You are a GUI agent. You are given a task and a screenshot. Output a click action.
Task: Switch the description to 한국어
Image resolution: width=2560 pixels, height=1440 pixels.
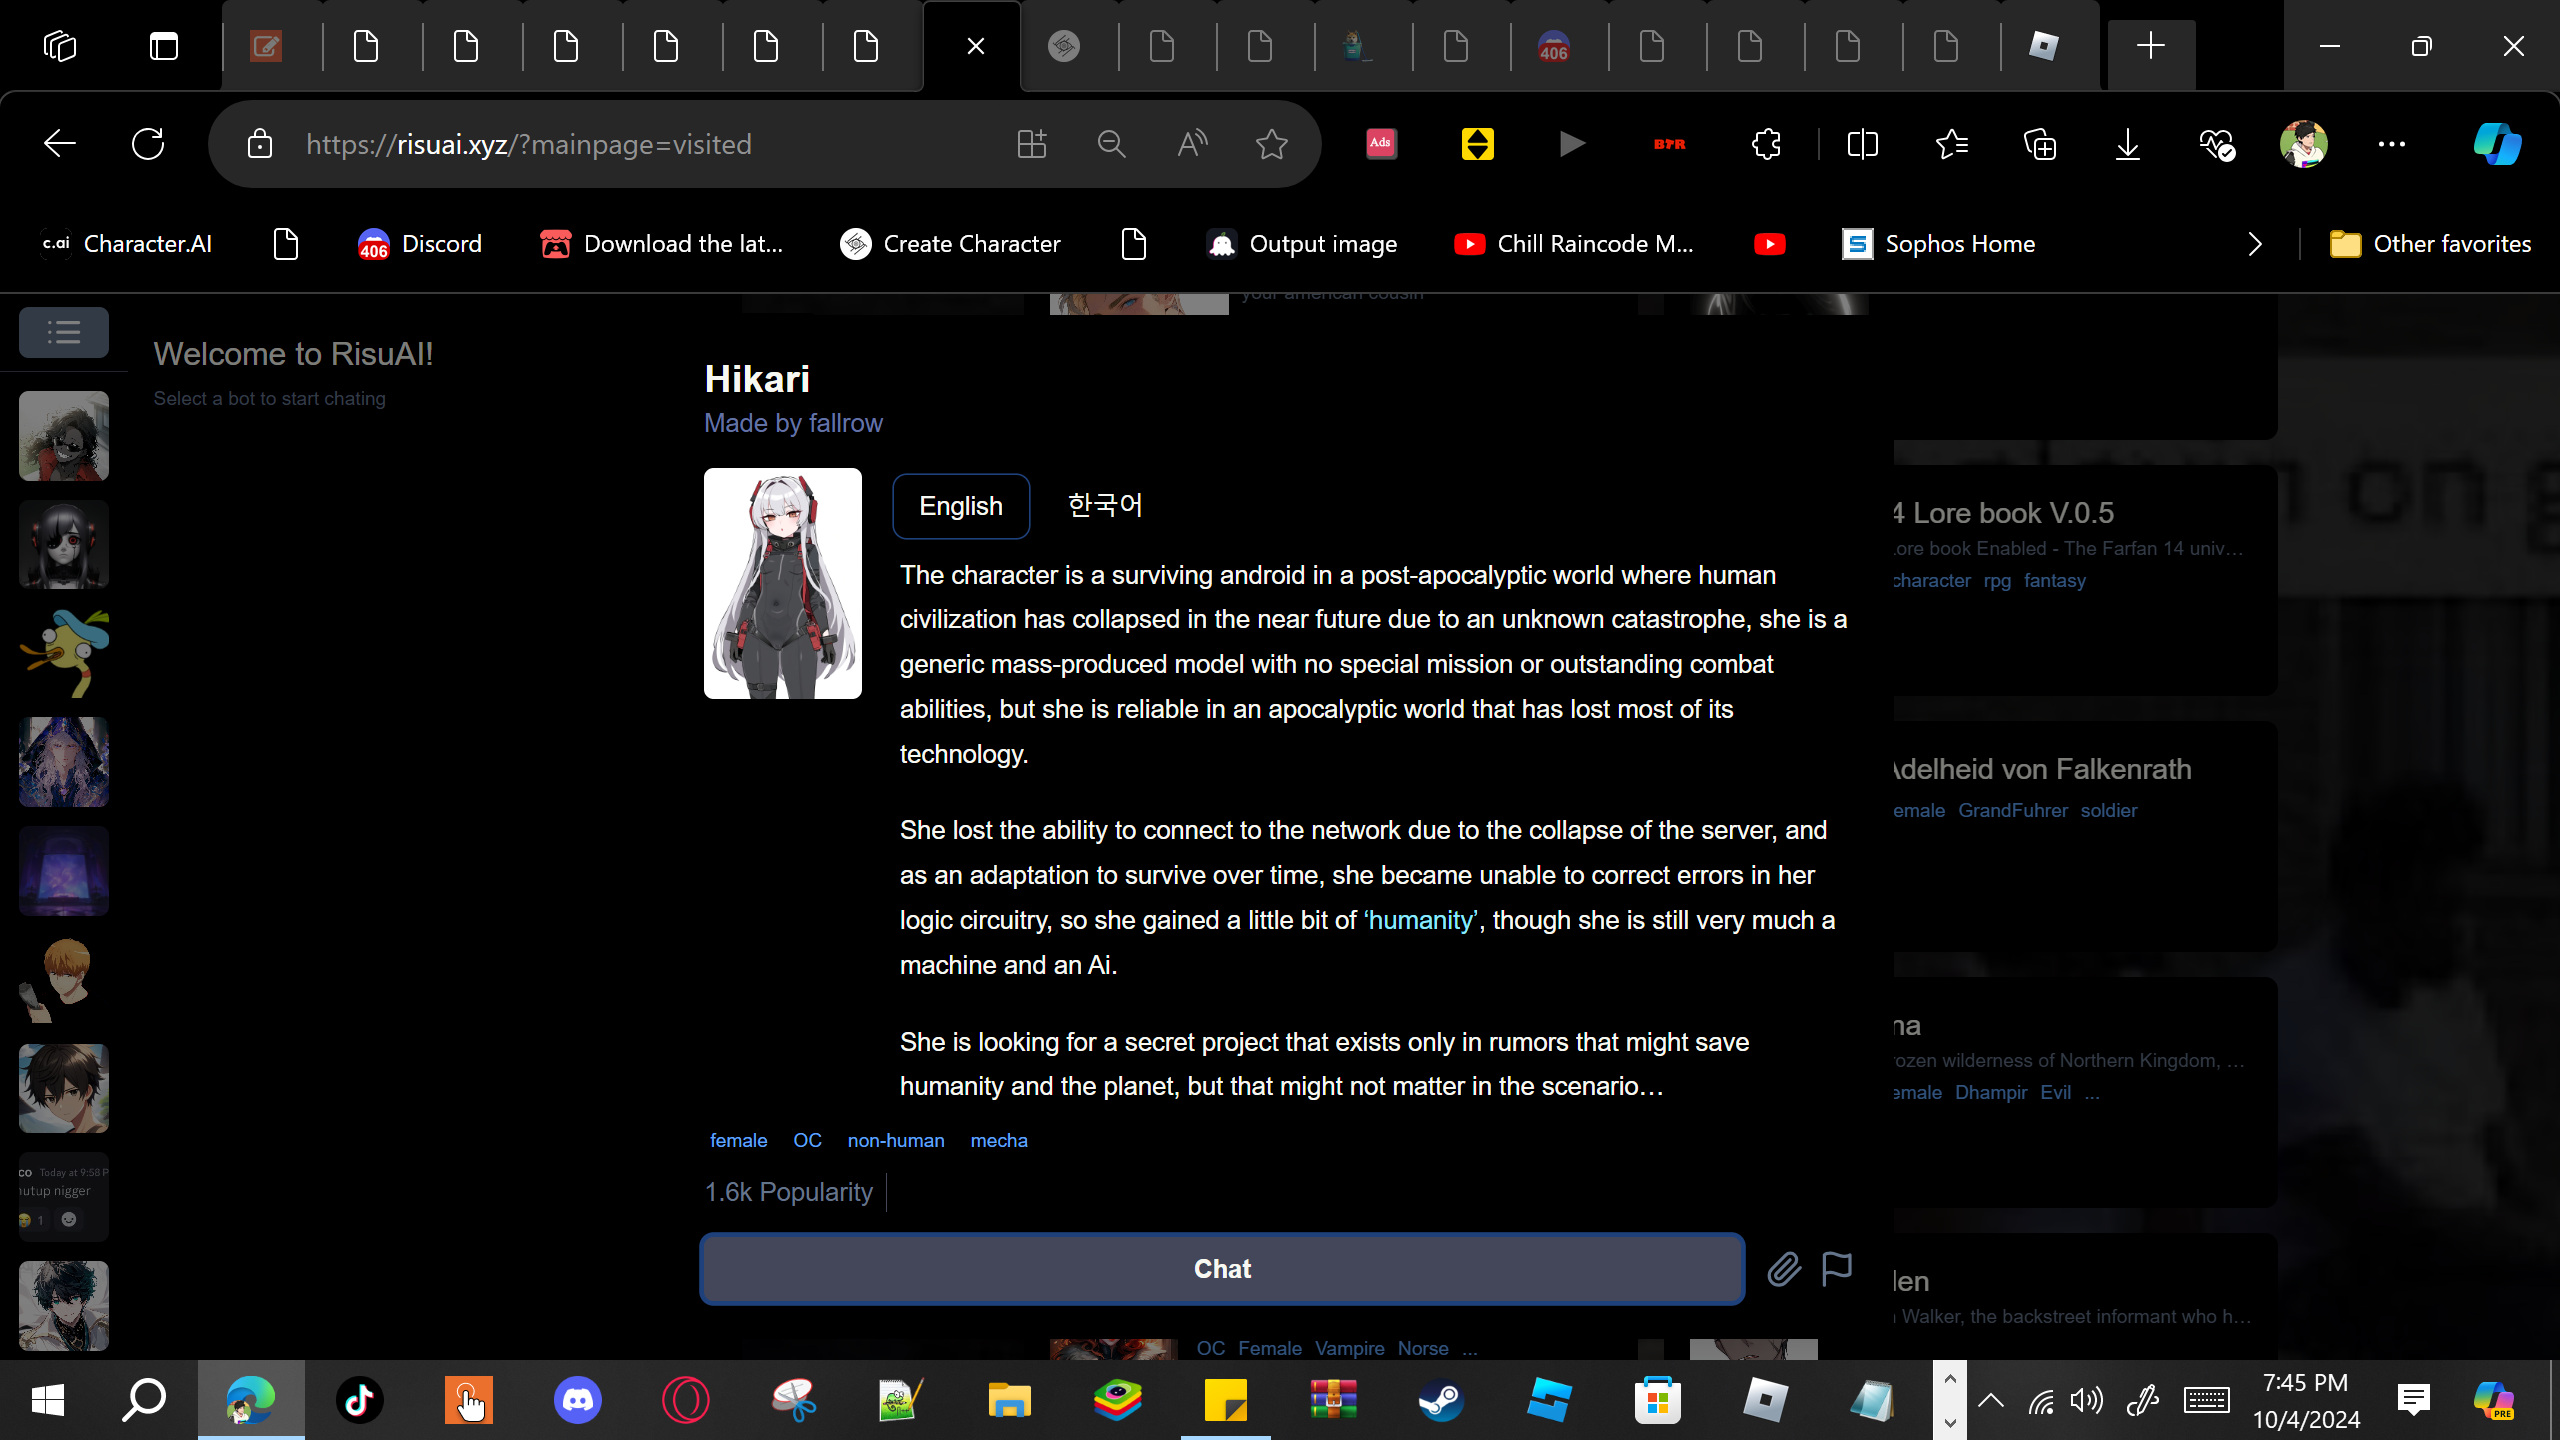point(1105,506)
